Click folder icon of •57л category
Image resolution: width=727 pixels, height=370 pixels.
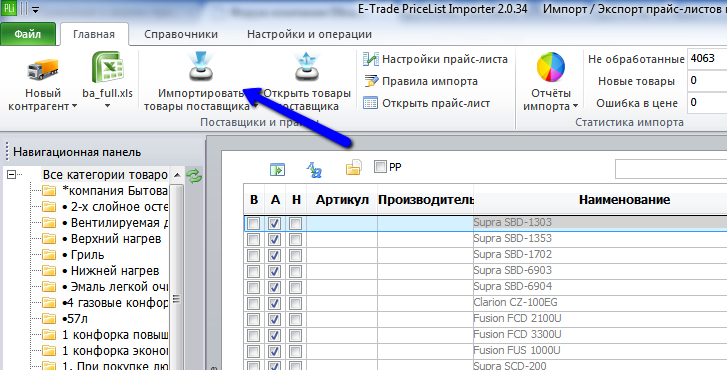[x=49, y=319]
